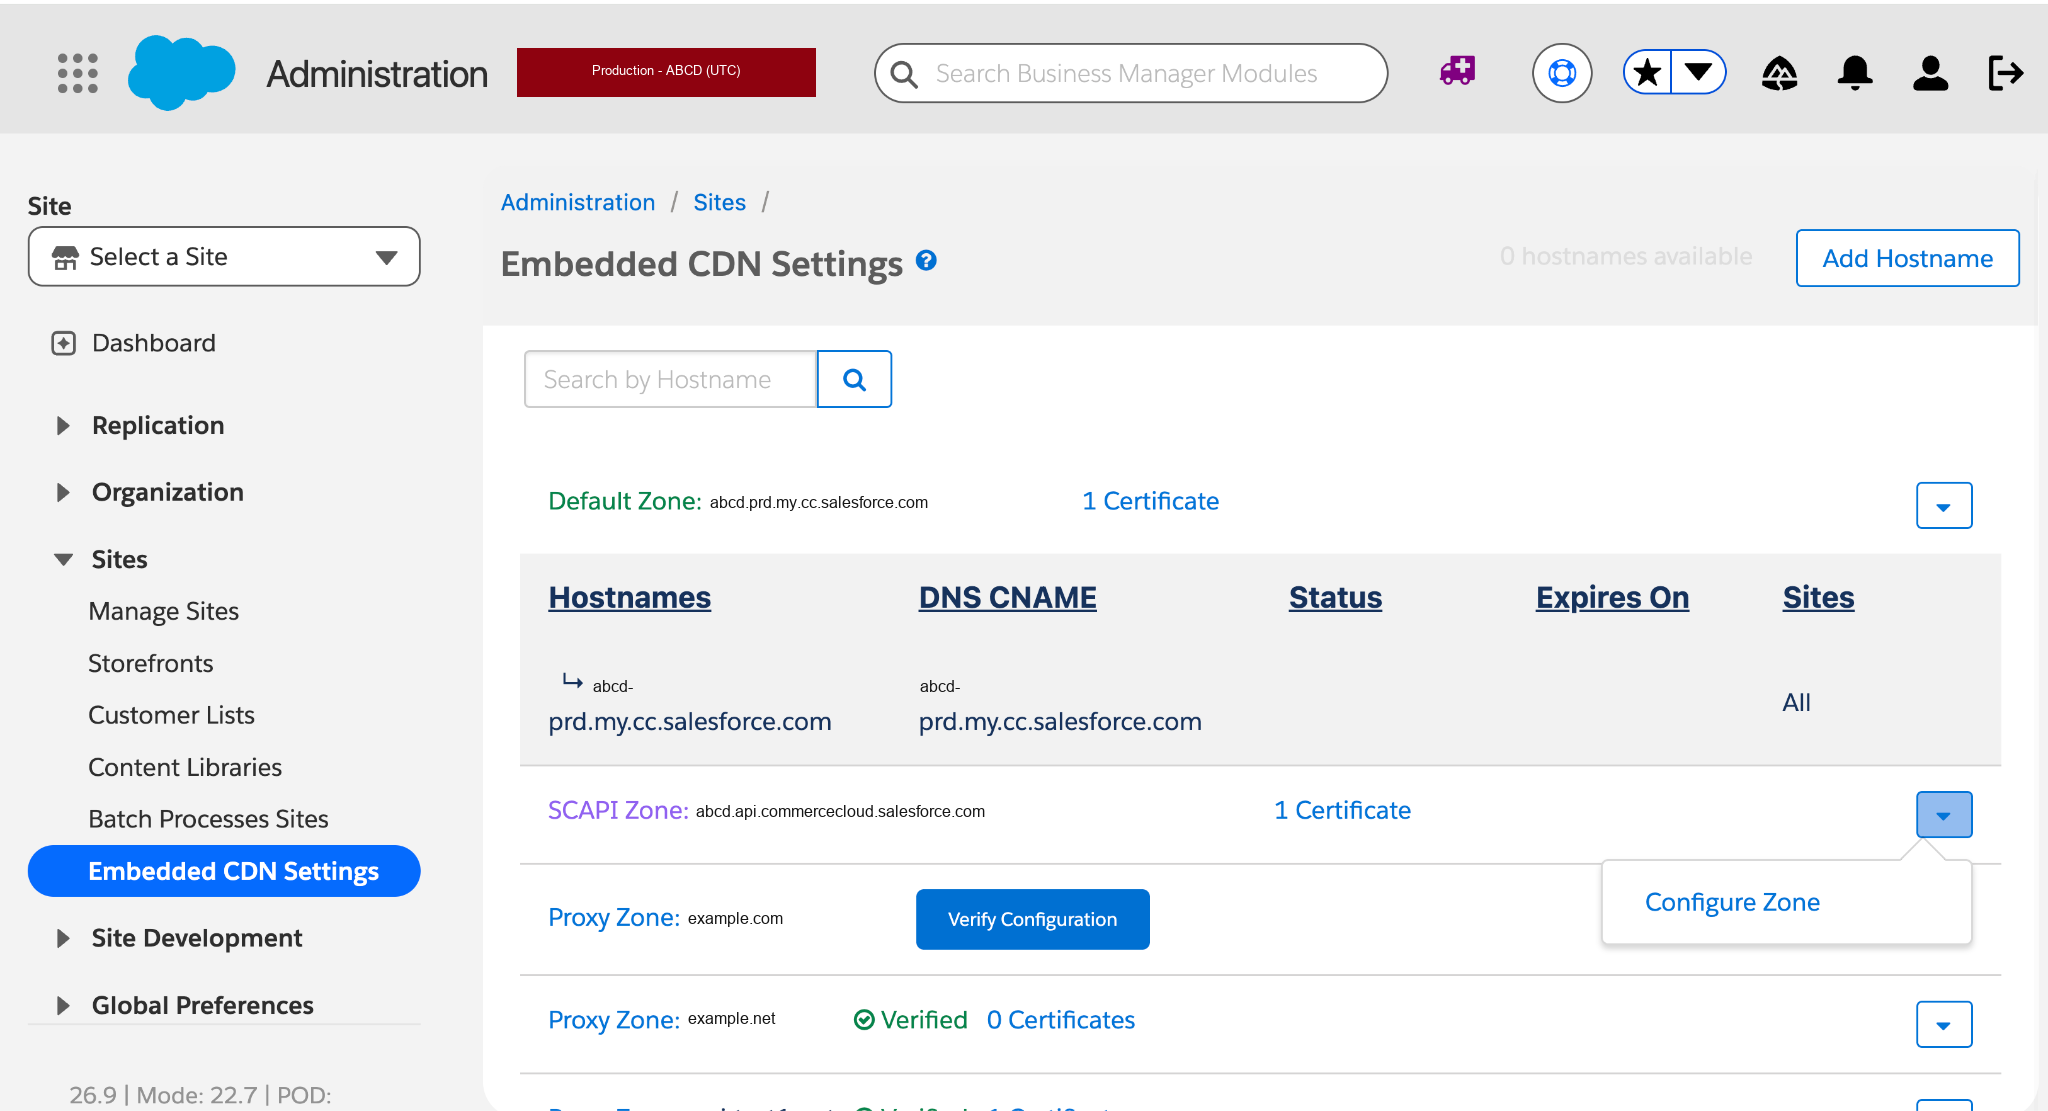Viewport: 2048px width, 1111px height.
Task: Open the user profile icon
Action: click(x=1930, y=73)
